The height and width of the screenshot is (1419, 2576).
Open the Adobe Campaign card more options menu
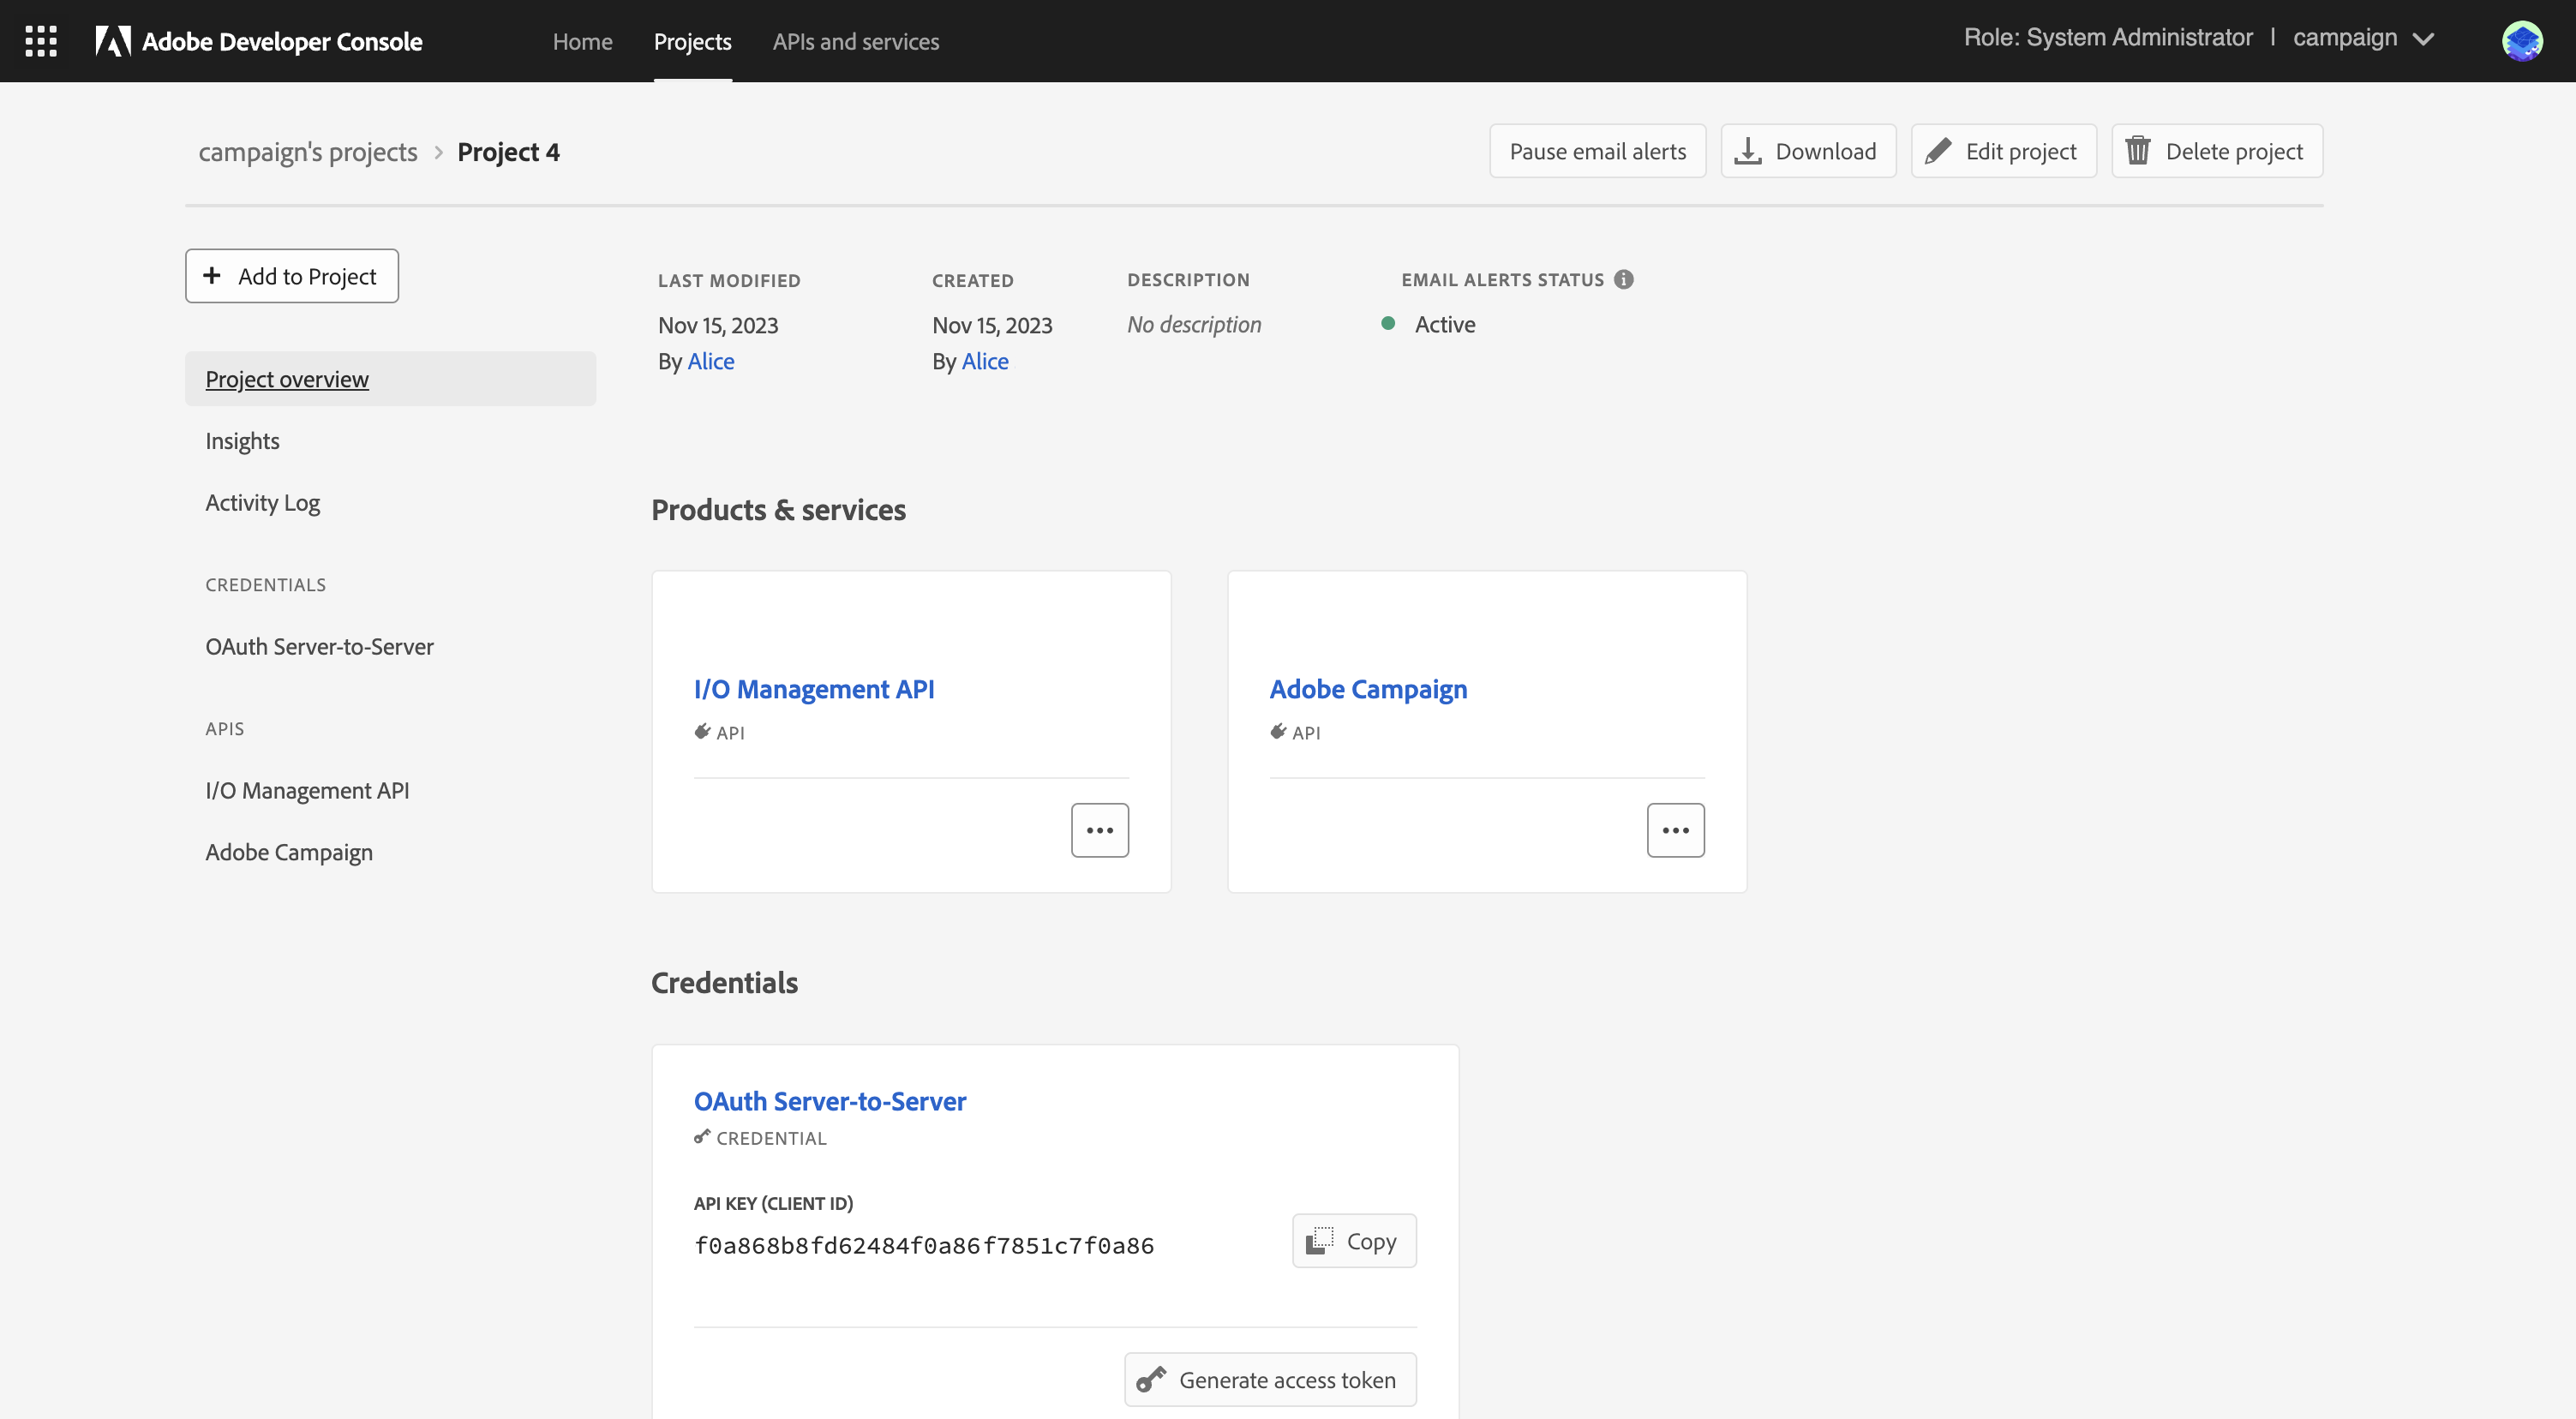(x=1675, y=830)
